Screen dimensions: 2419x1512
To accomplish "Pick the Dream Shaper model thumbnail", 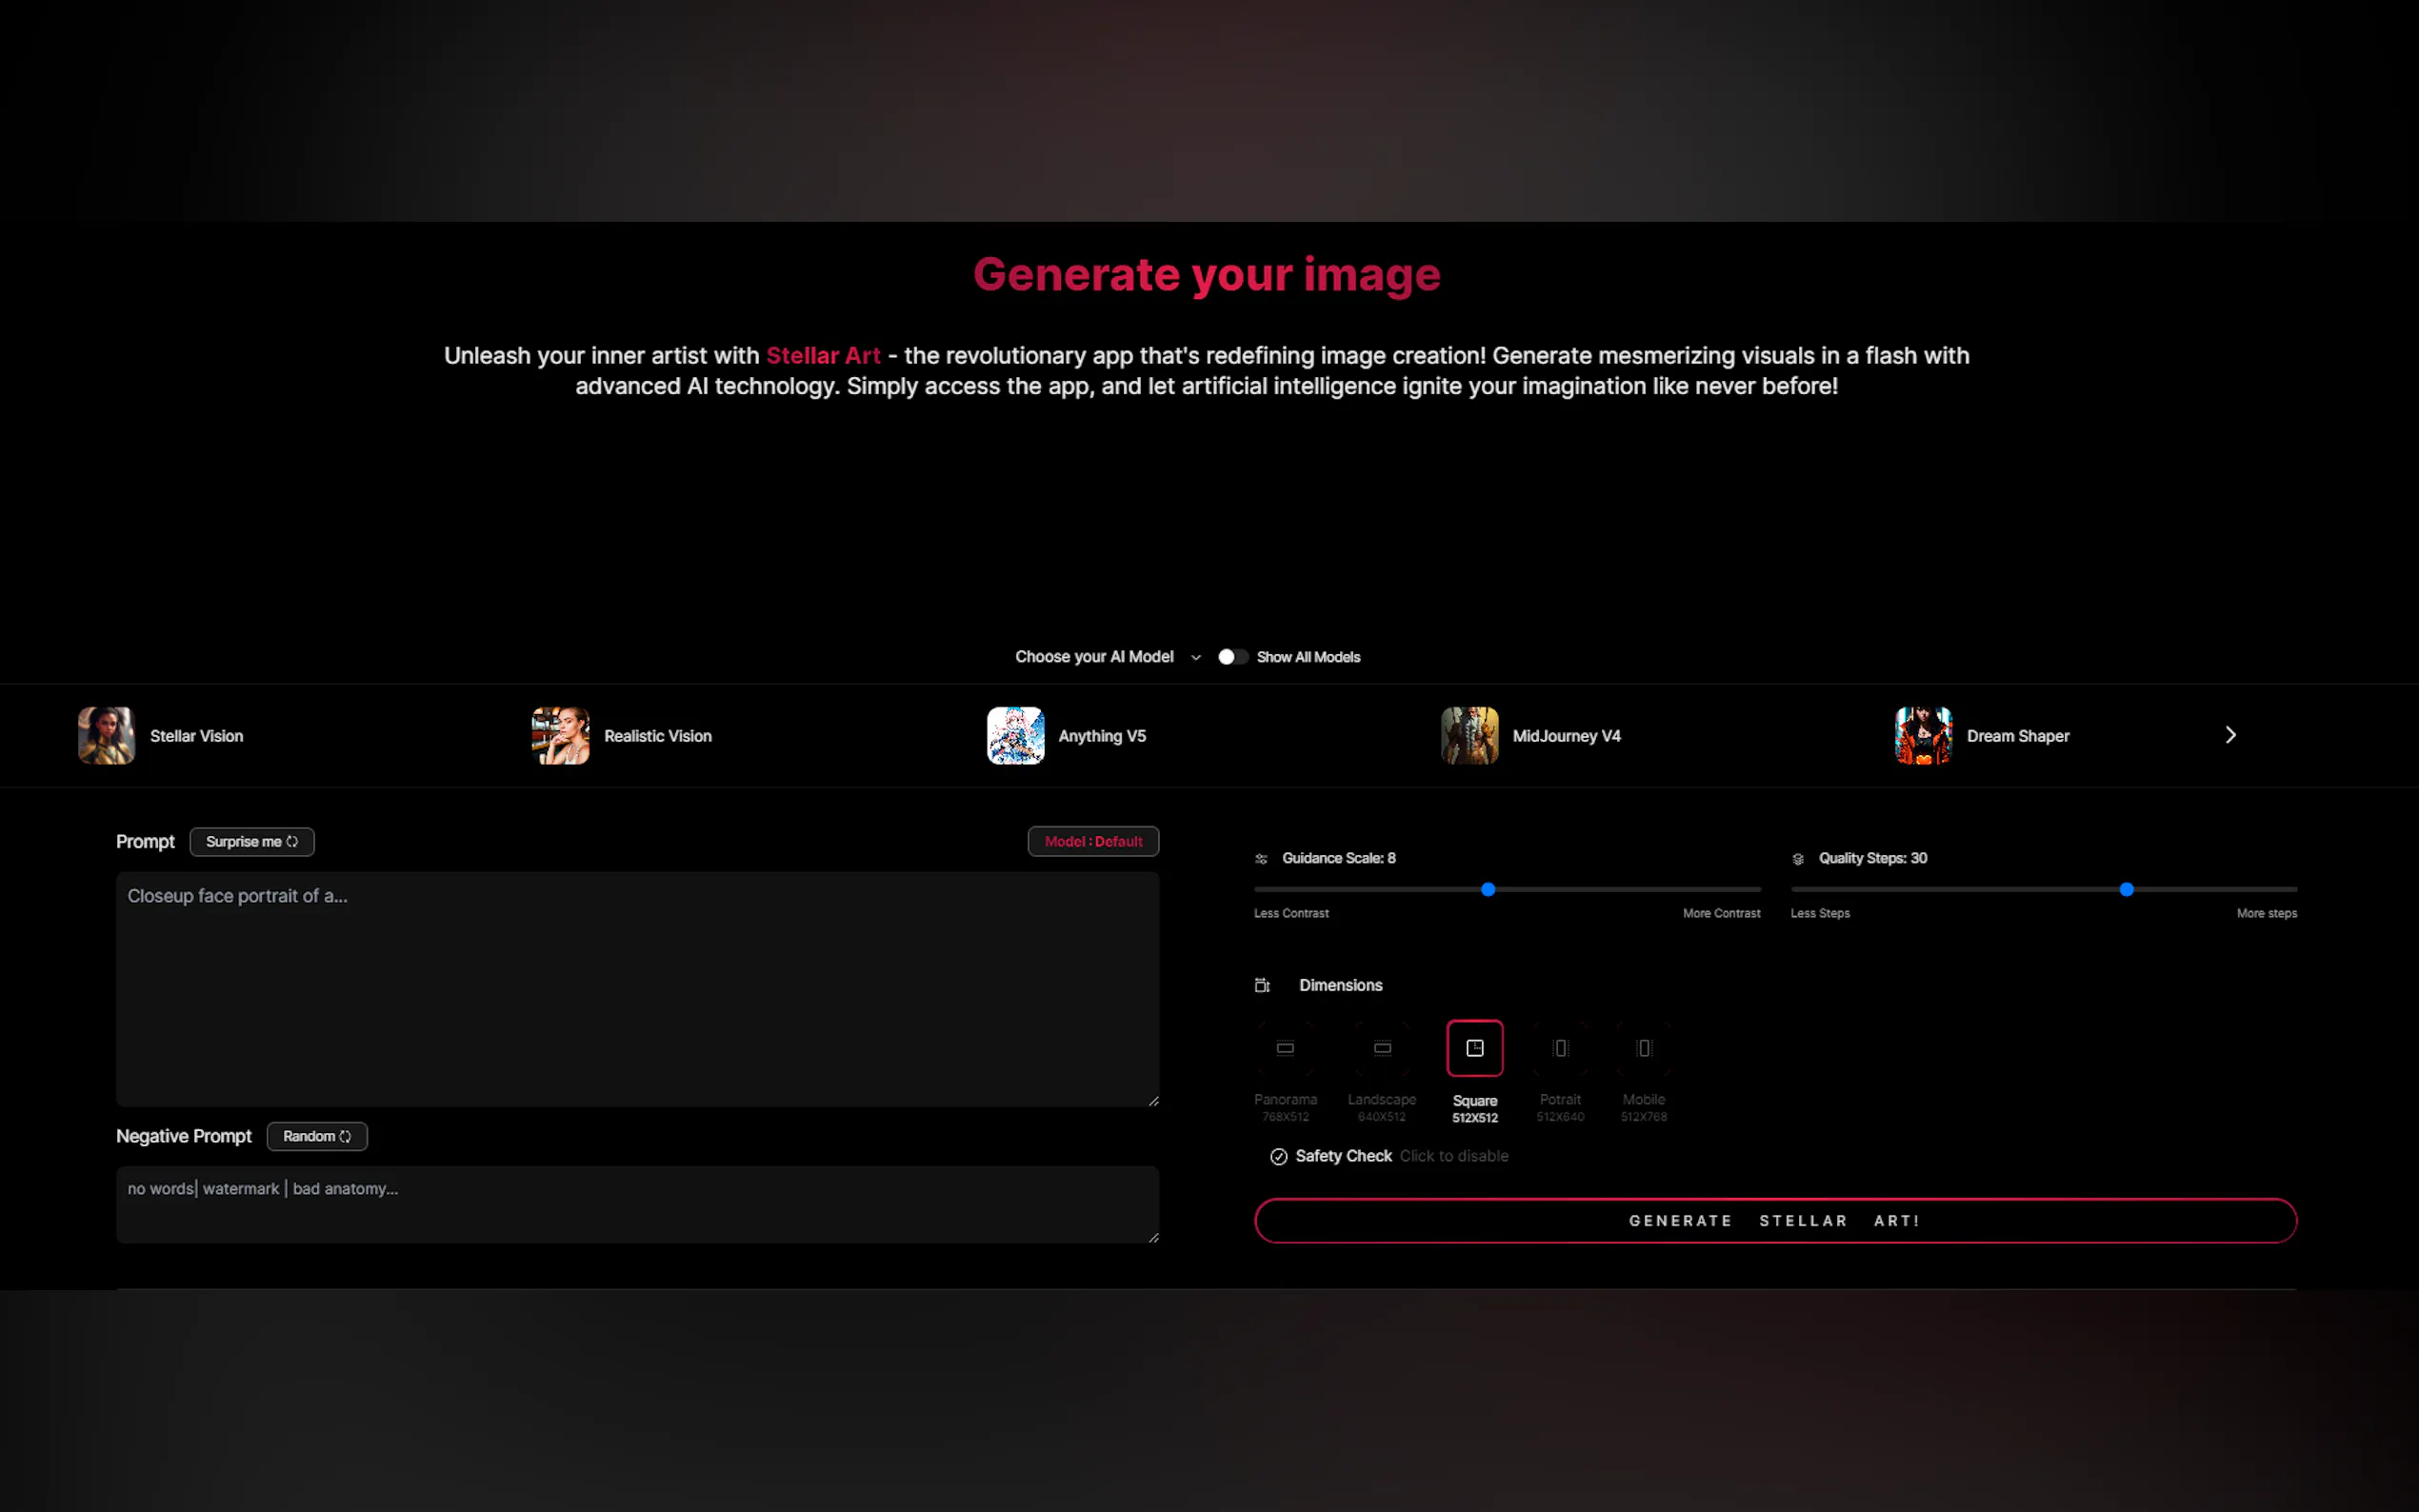I will click(x=1922, y=735).
